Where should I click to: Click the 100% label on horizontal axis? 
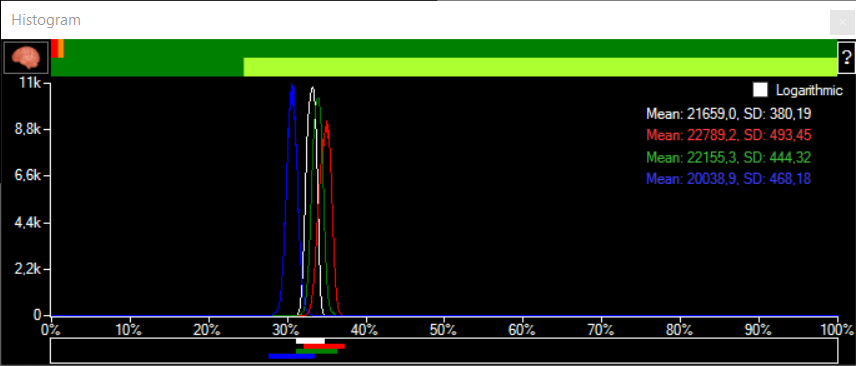point(837,329)
